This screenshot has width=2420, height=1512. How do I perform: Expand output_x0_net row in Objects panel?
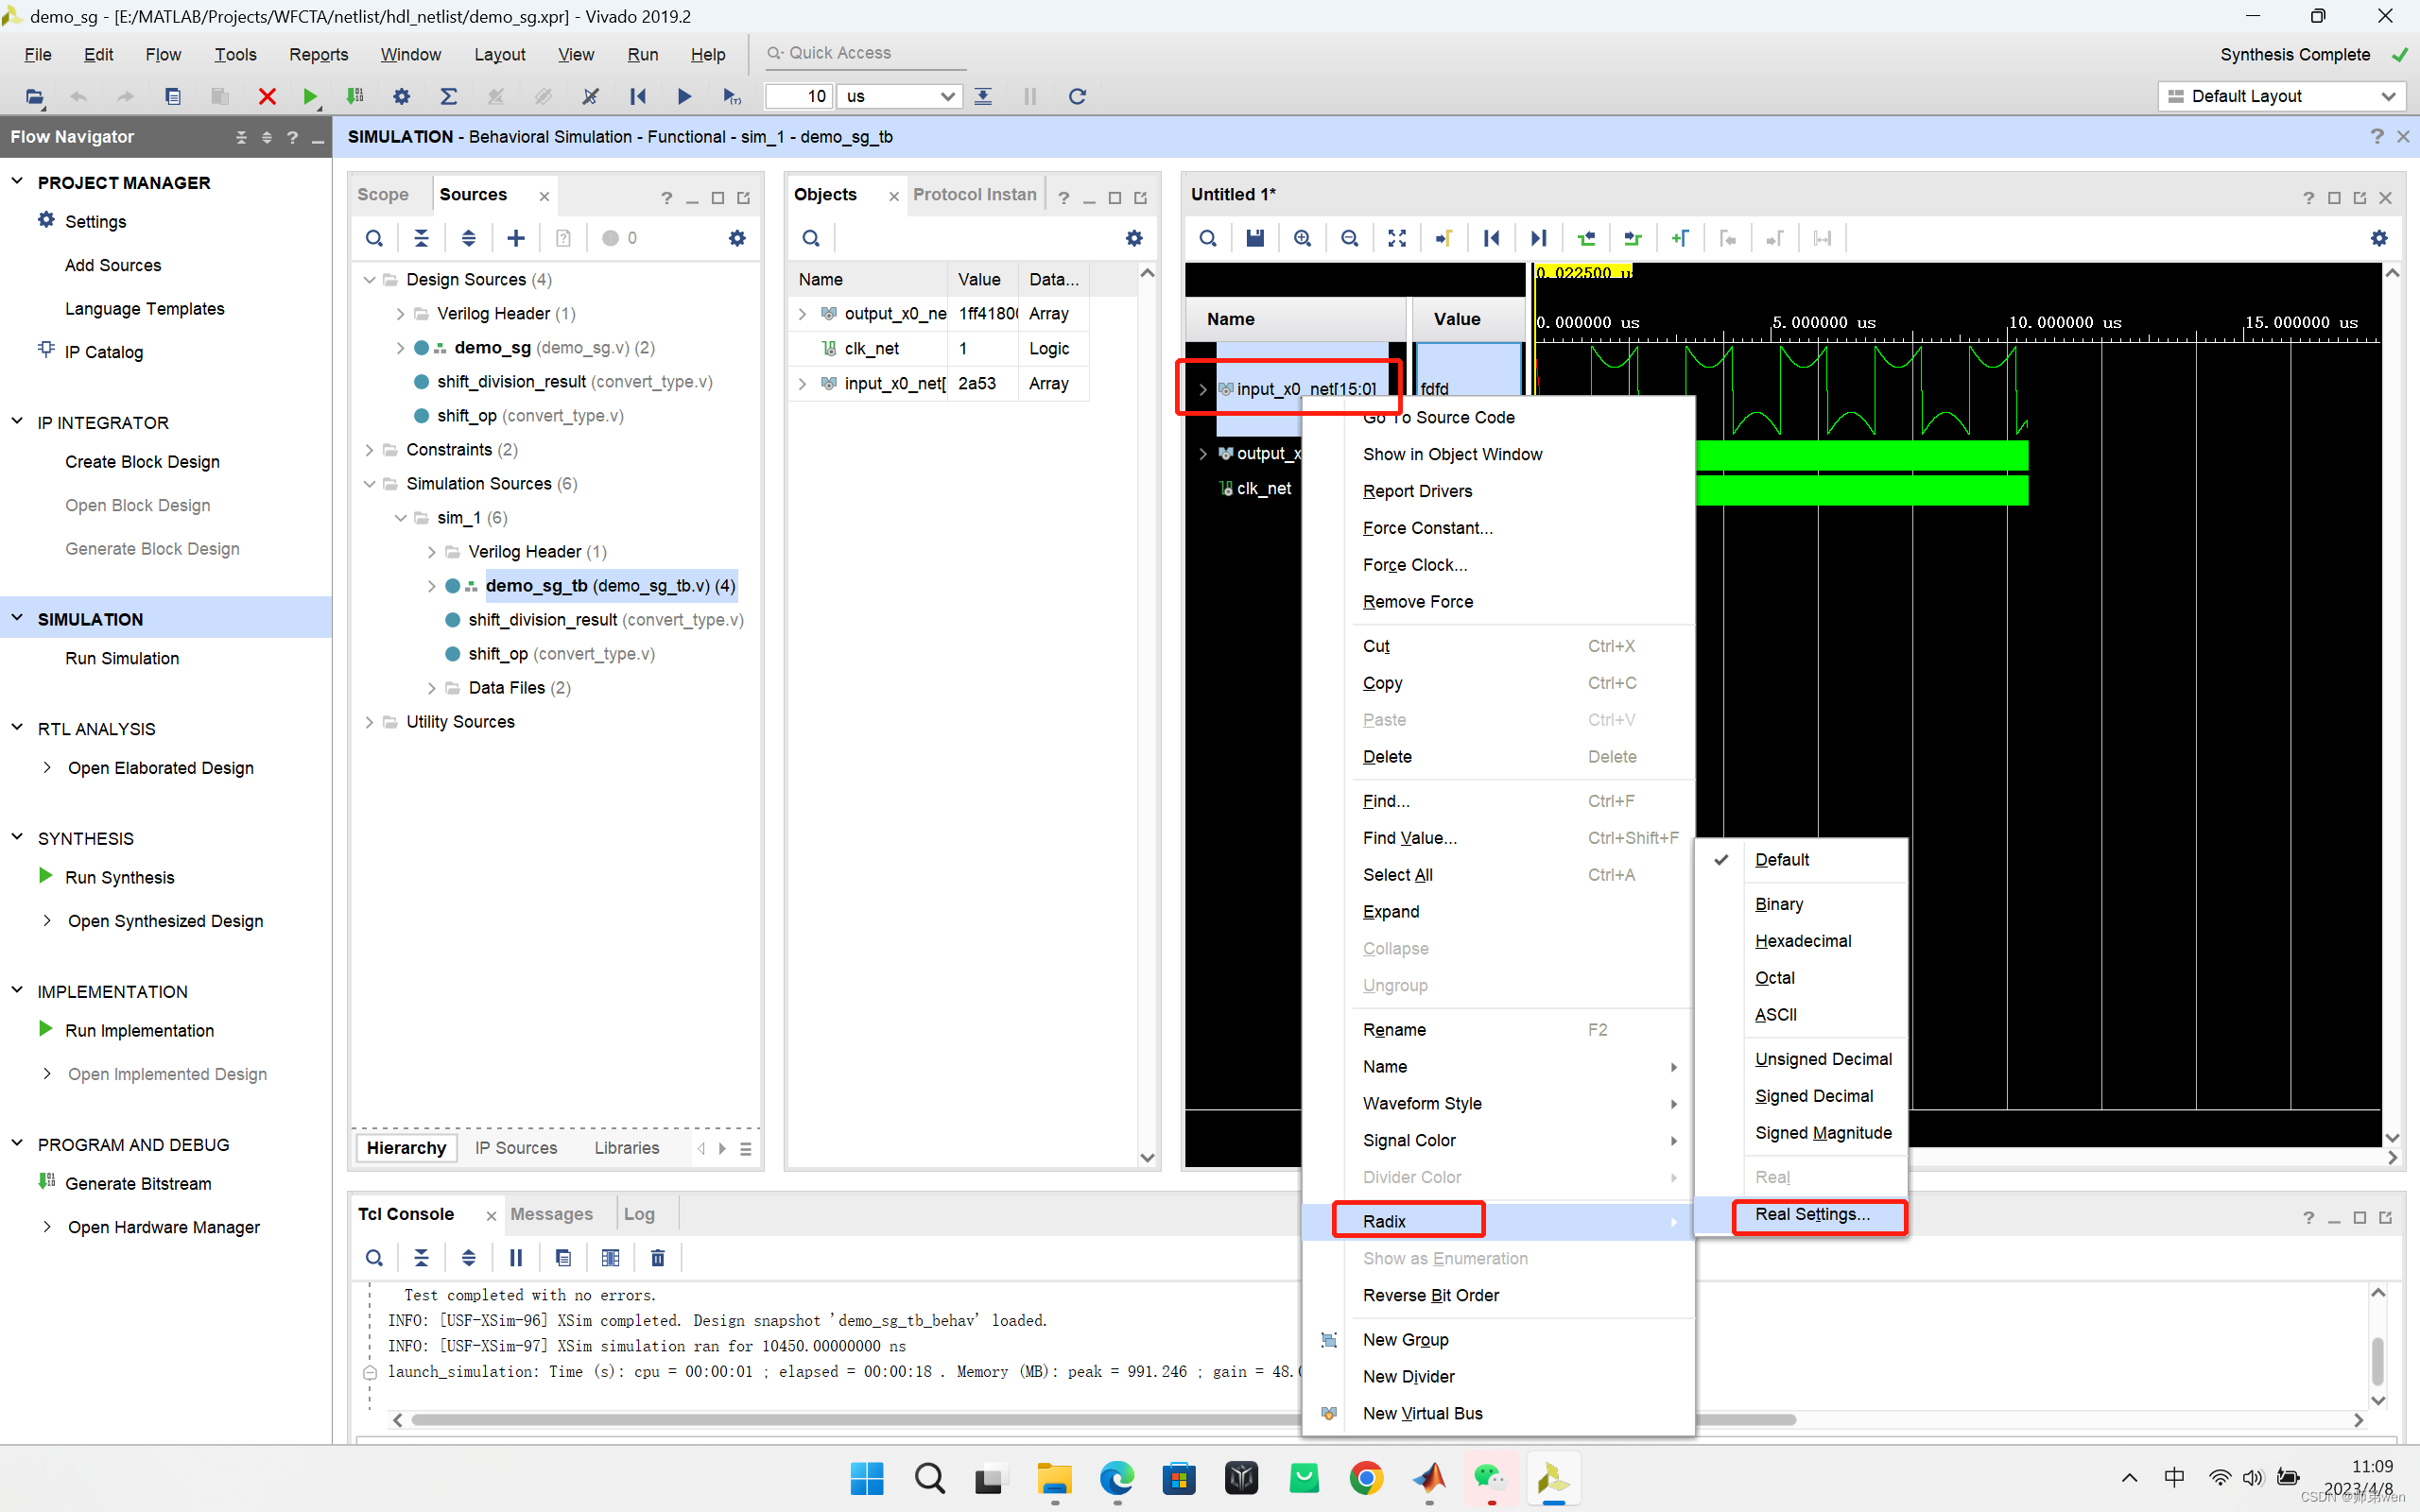(x=802, y=314)
